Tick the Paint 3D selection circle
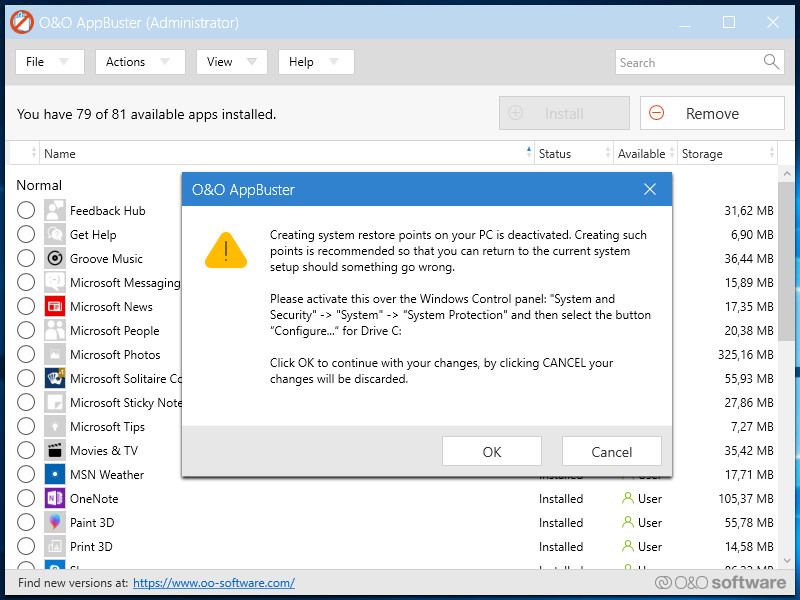800x600 pixels. (x=26, y=522)
